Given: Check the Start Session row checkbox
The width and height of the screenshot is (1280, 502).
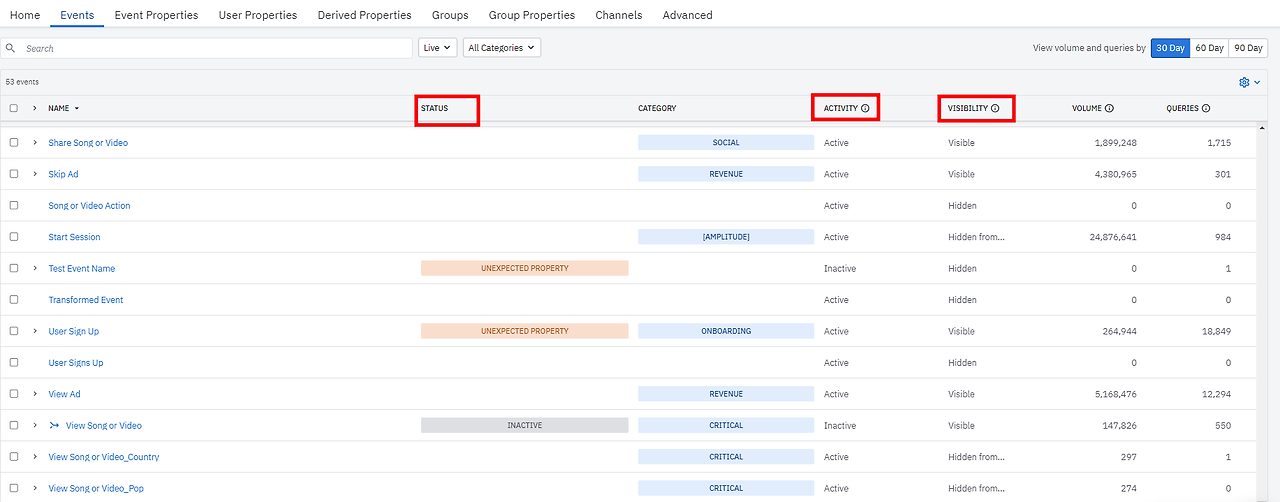Looking at the screenshot, I should [14, 237].
